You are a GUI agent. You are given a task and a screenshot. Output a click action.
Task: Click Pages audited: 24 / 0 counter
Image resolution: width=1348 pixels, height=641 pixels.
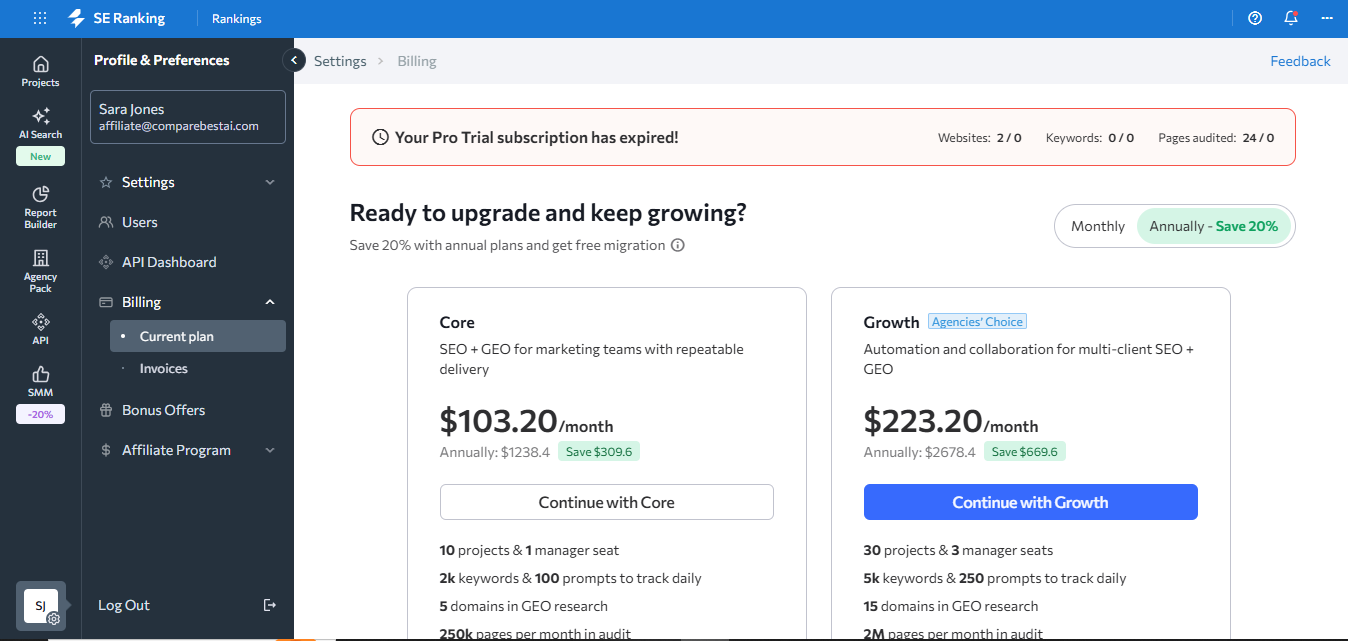[x=1216, y=137]
